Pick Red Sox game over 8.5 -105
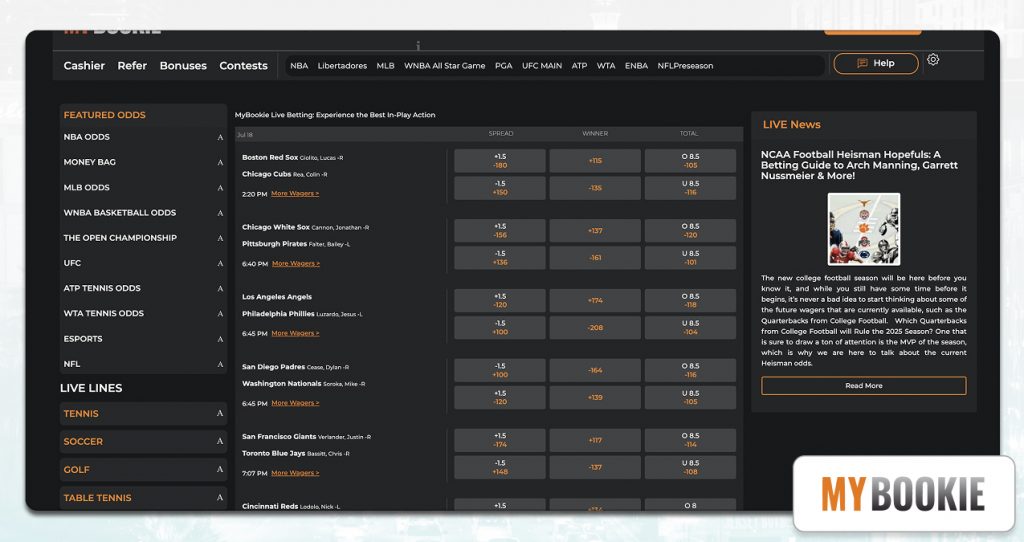 [690, 161]
